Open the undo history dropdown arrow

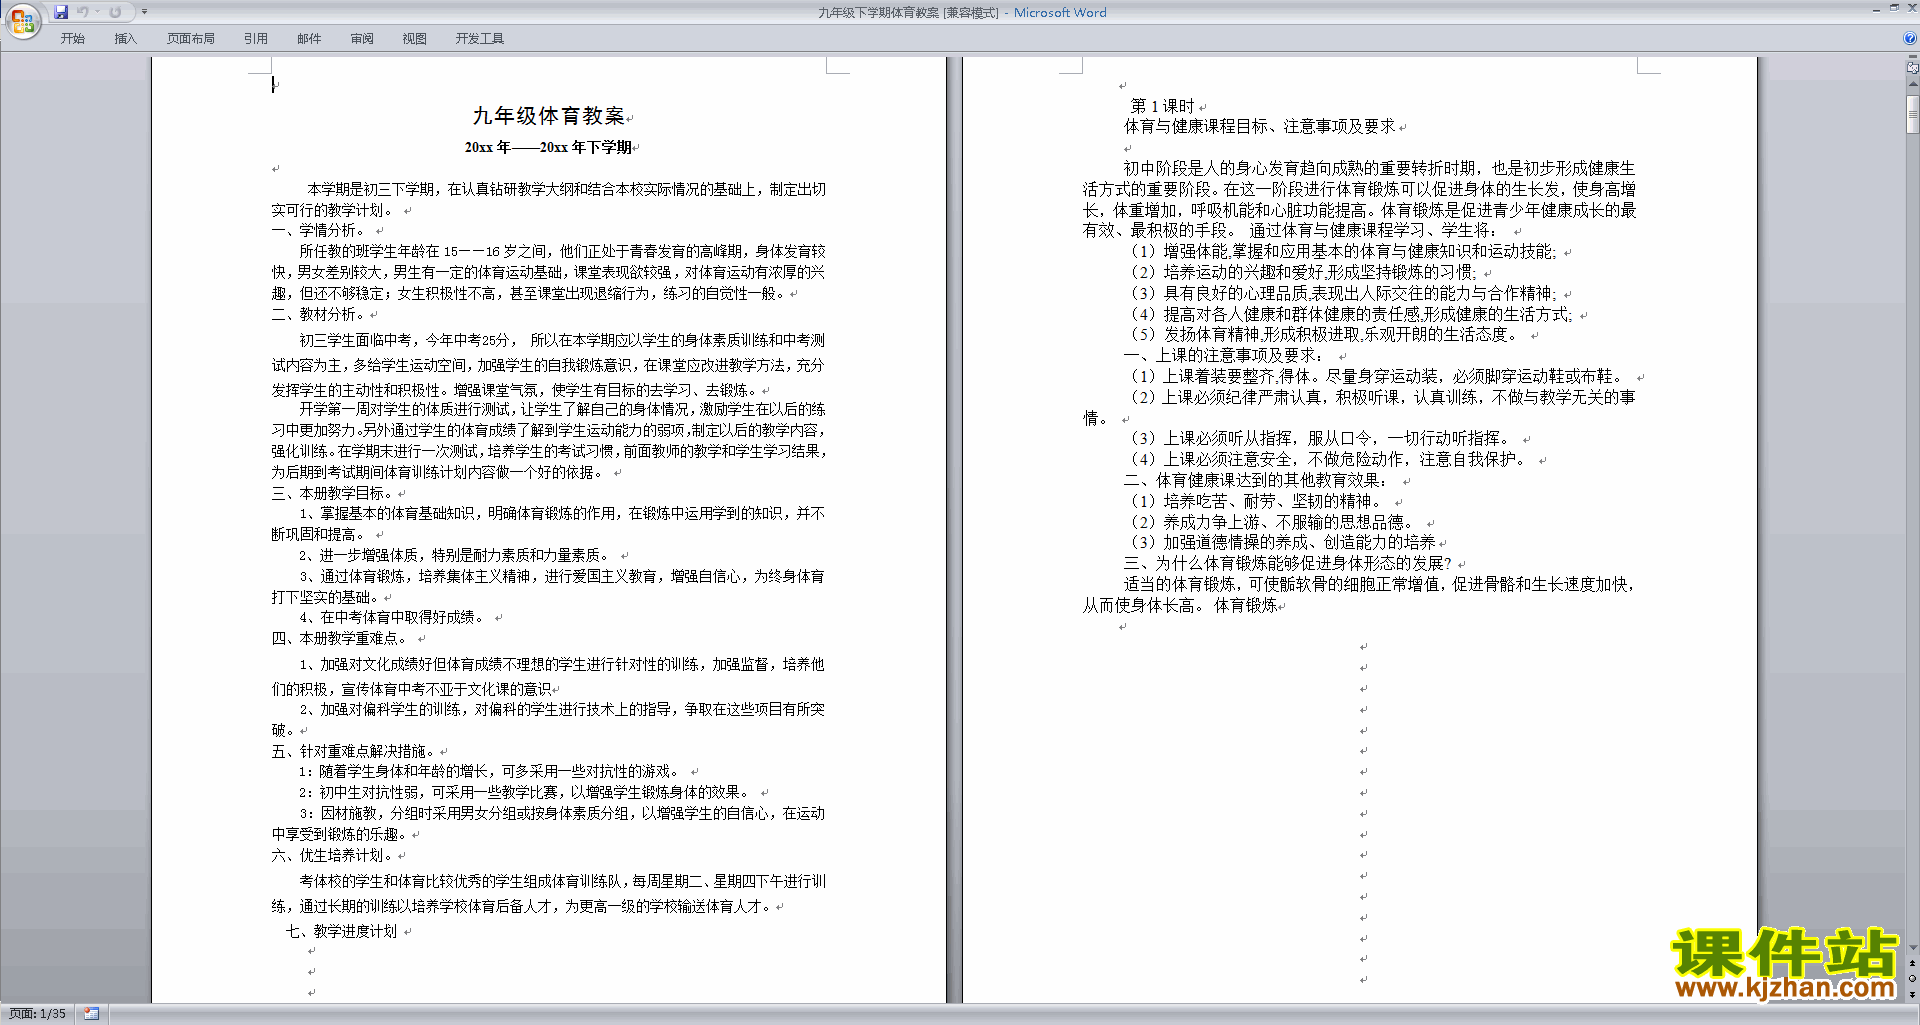click(97, 12)
